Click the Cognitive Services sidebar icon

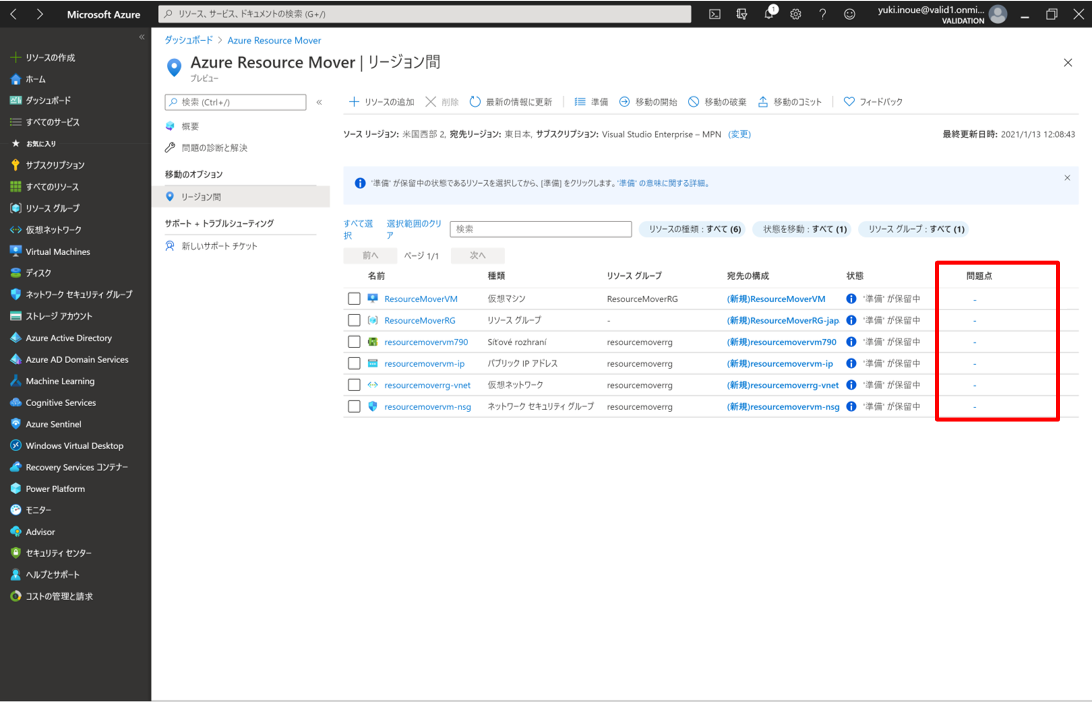click(16, 403)
